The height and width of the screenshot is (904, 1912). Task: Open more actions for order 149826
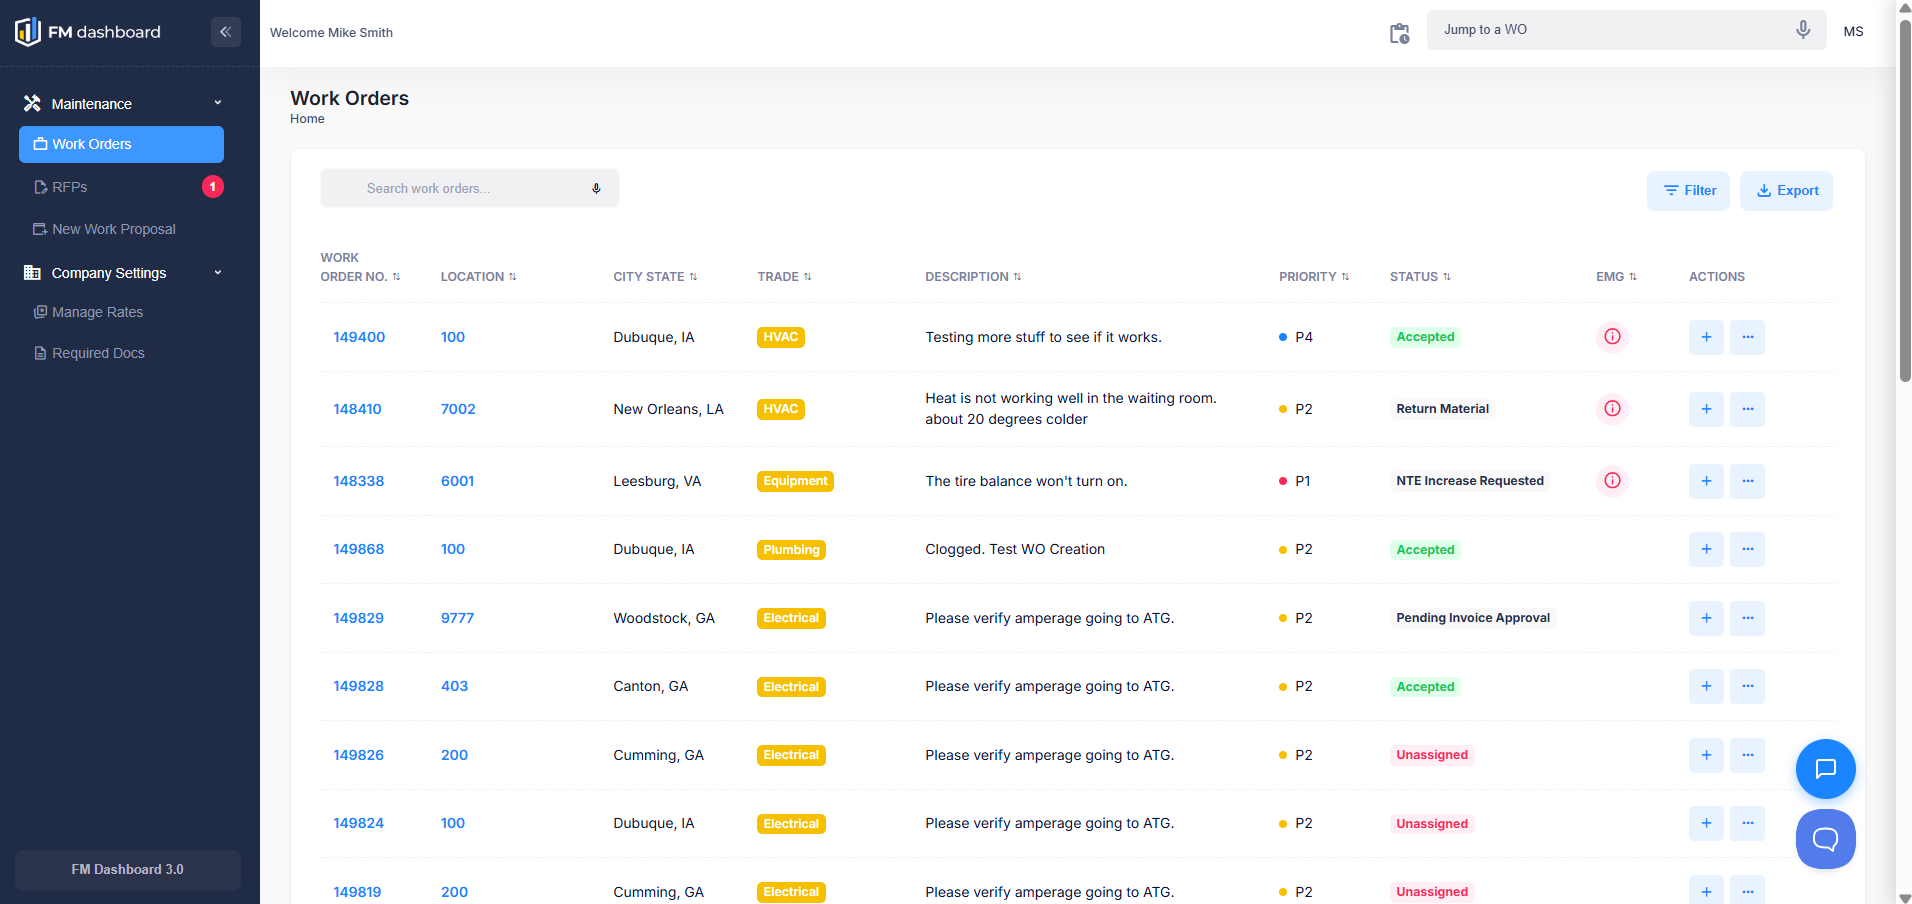tap(1748, 755)
